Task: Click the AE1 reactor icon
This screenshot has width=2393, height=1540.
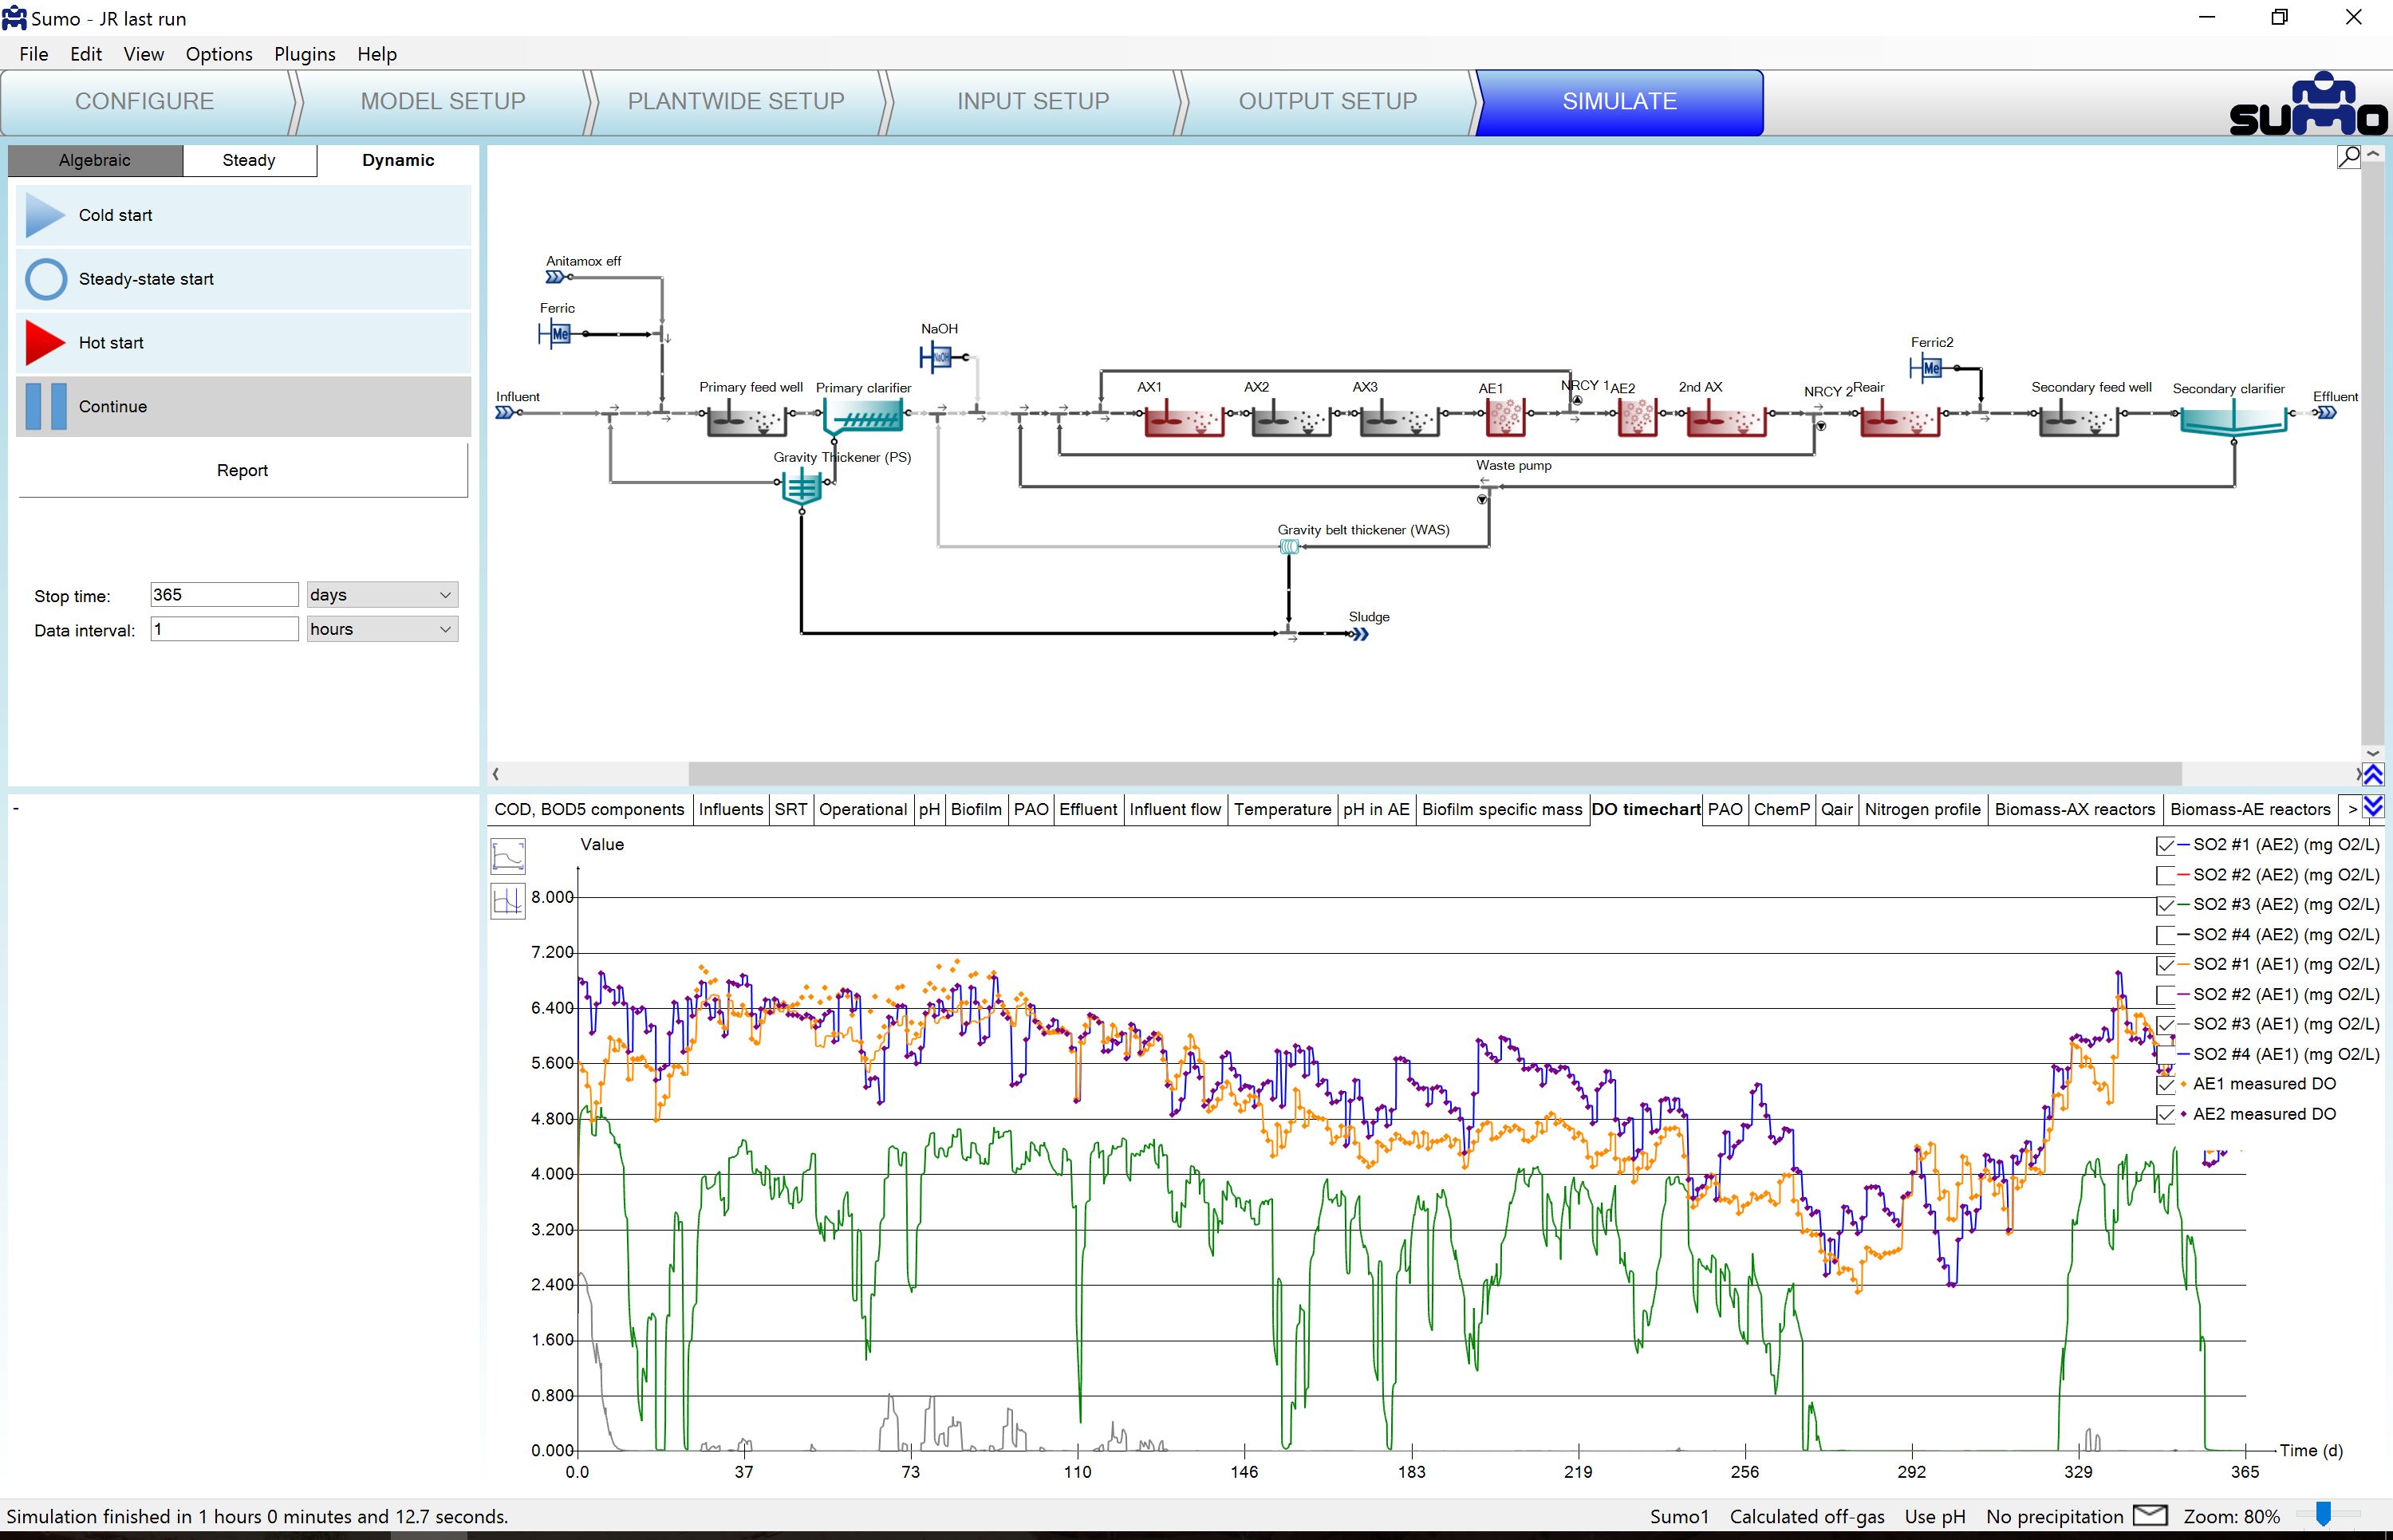Action: [1505, 416]
